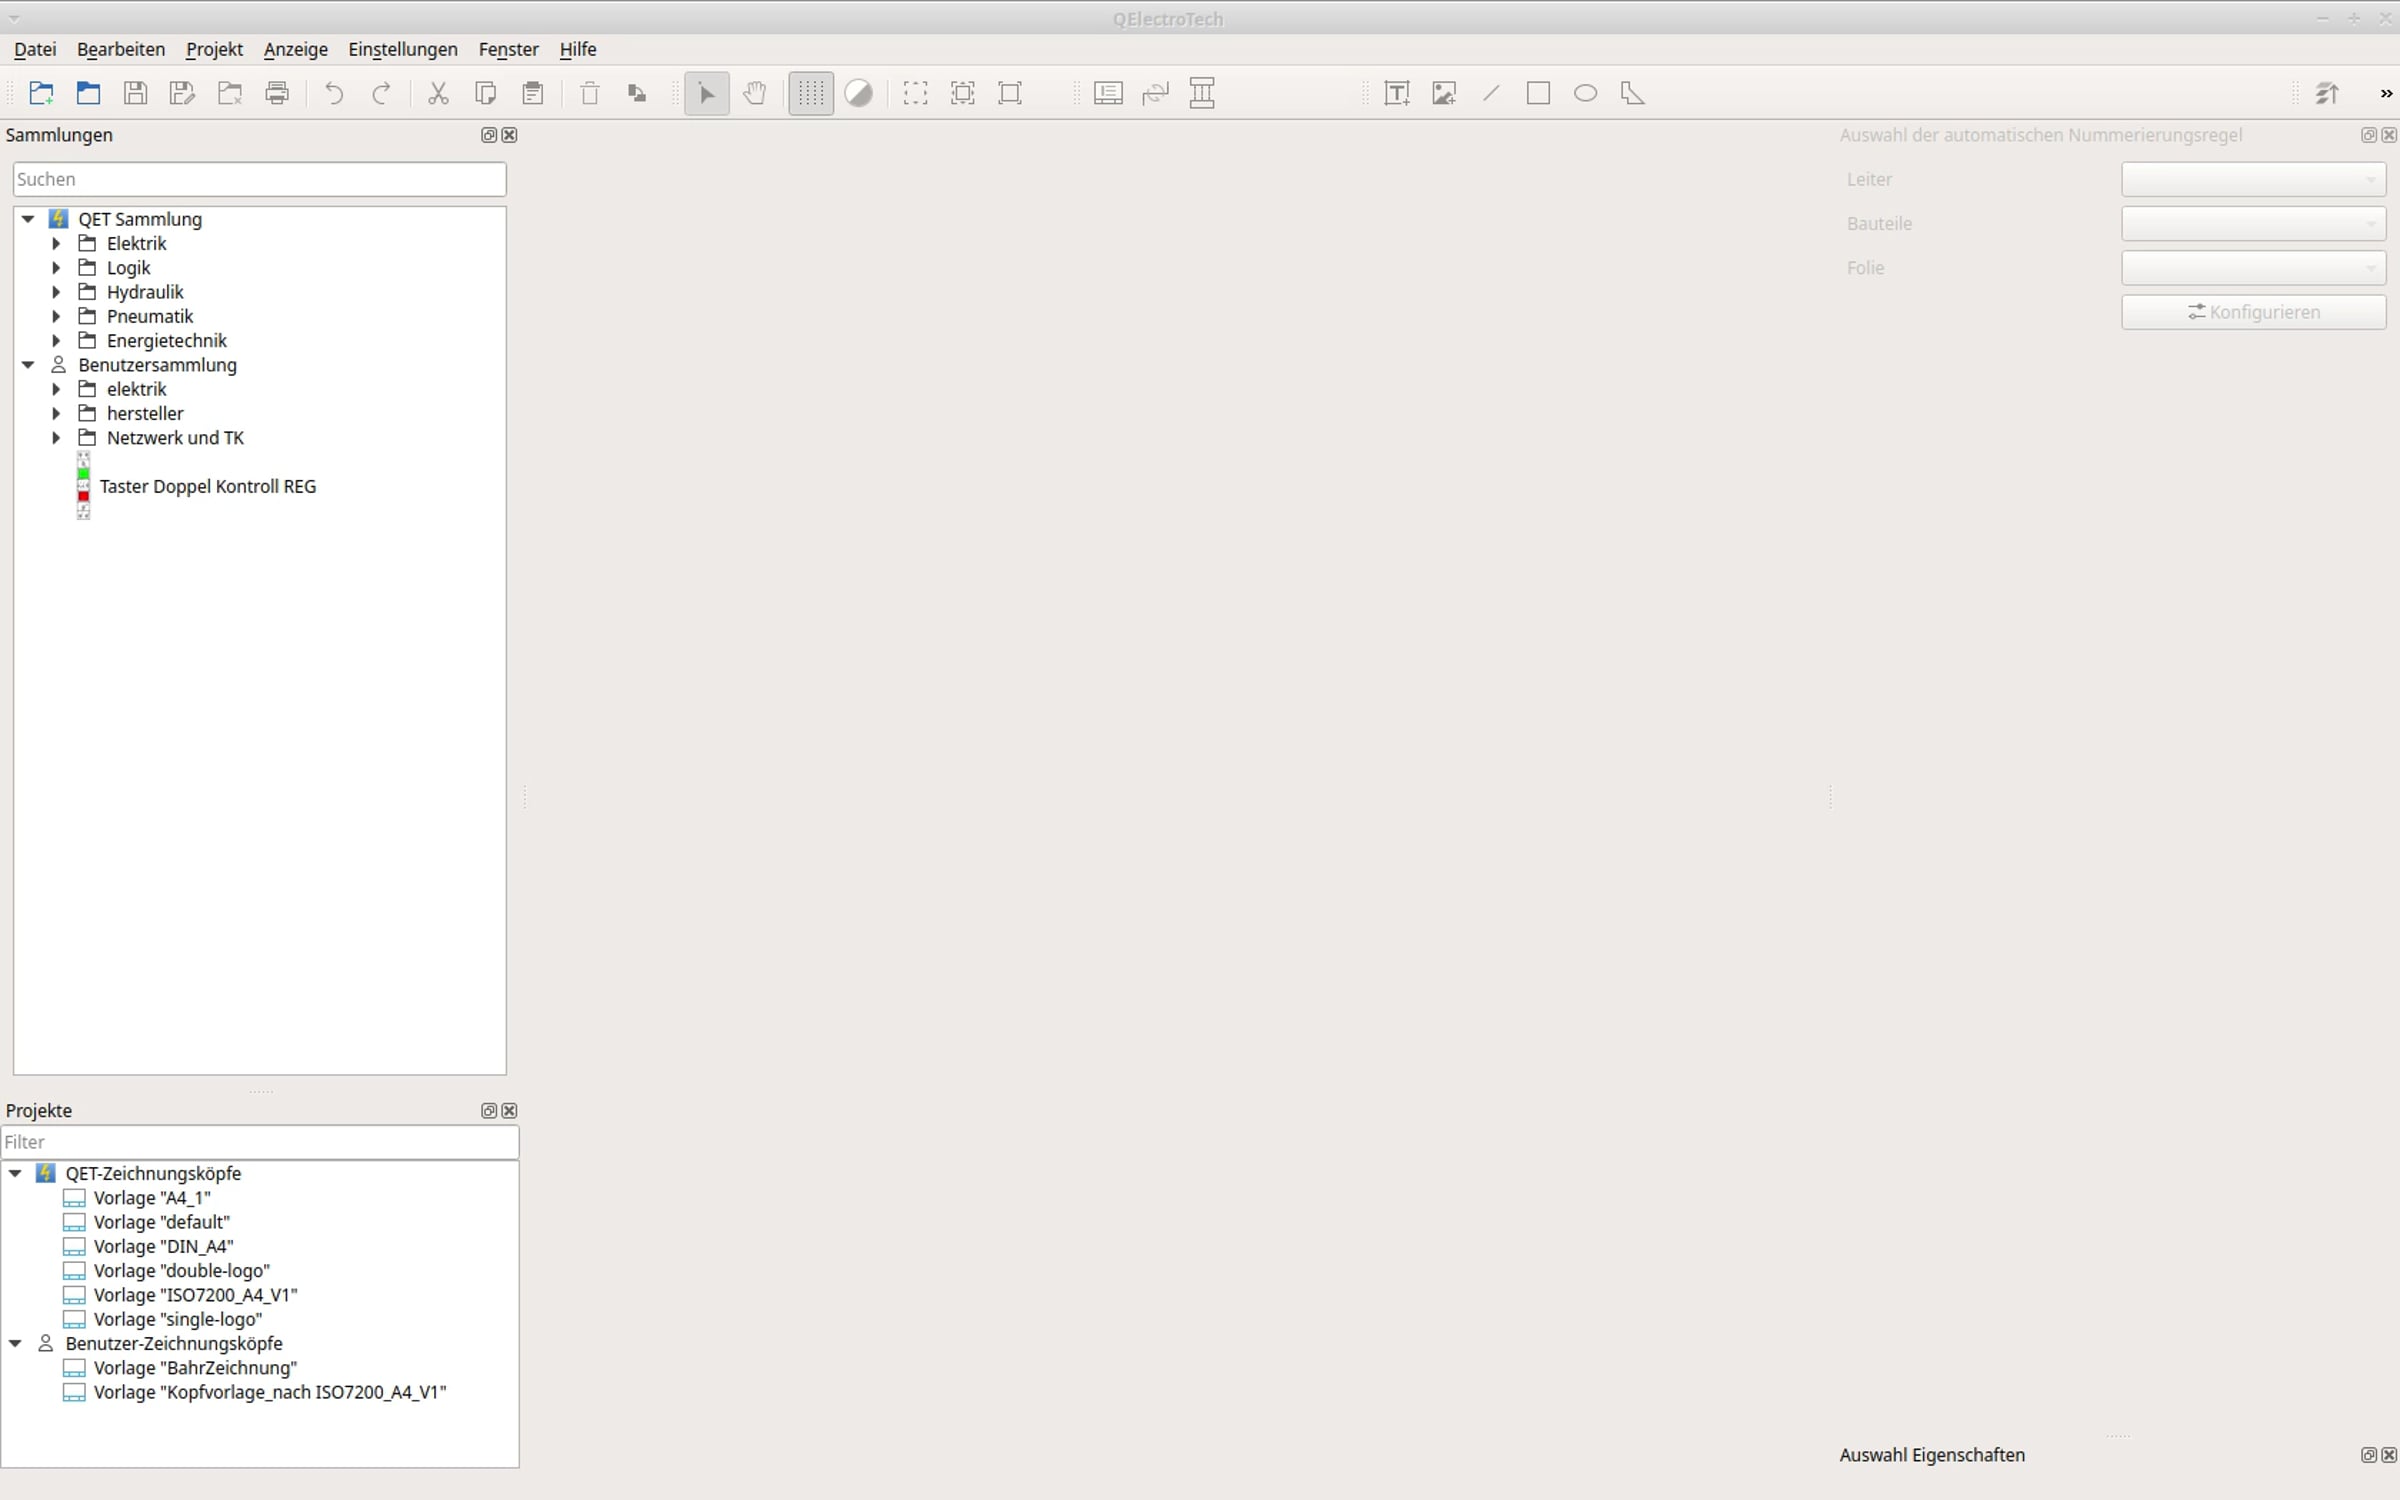Select the line drawing tool
The image size is (2400, 1500).
1491,93
